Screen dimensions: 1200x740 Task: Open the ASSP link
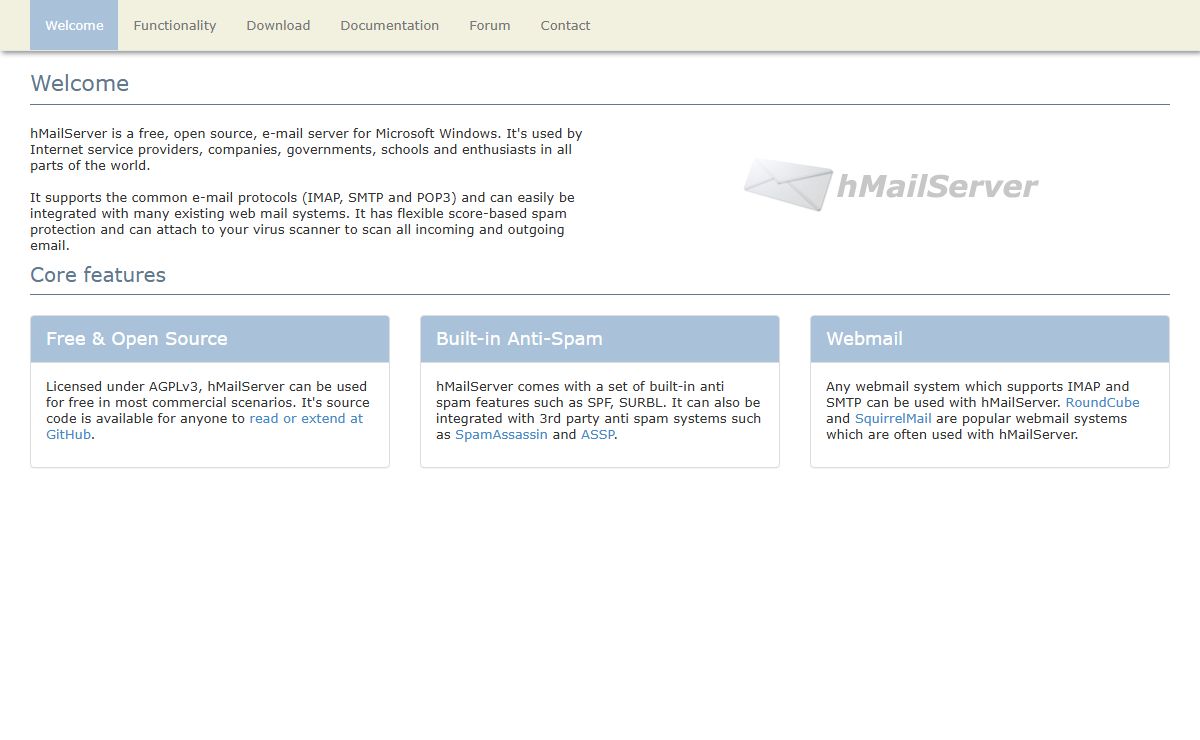[x=597, y=434]
